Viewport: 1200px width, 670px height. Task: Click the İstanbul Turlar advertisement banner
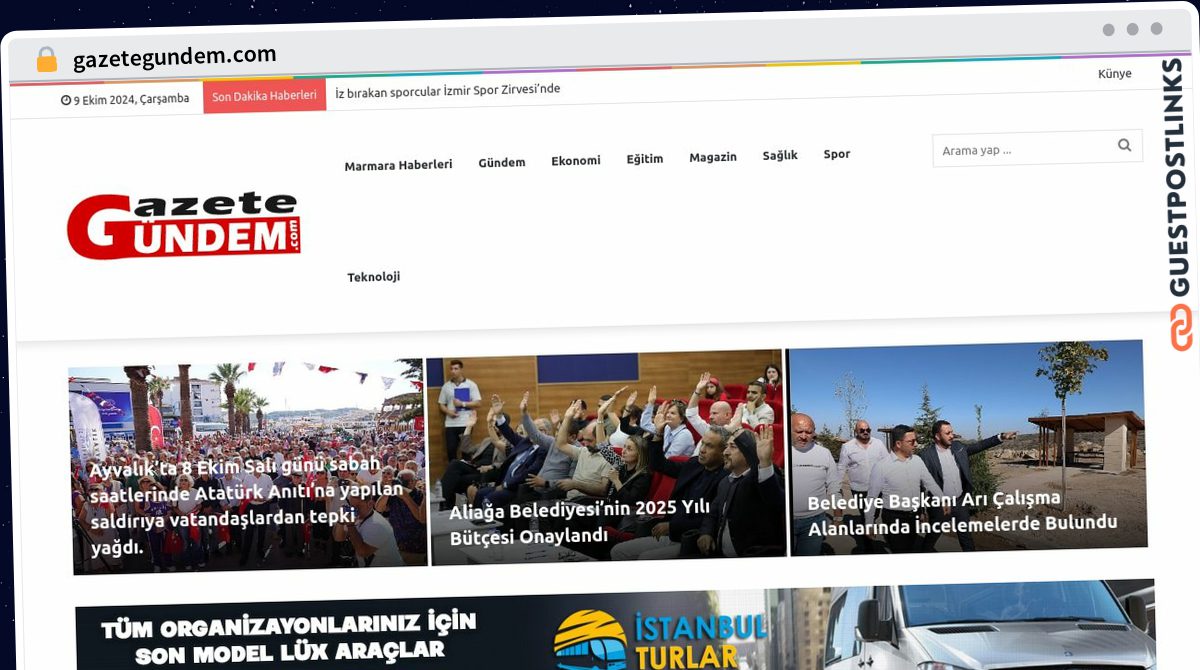click(x=615, y=627)
